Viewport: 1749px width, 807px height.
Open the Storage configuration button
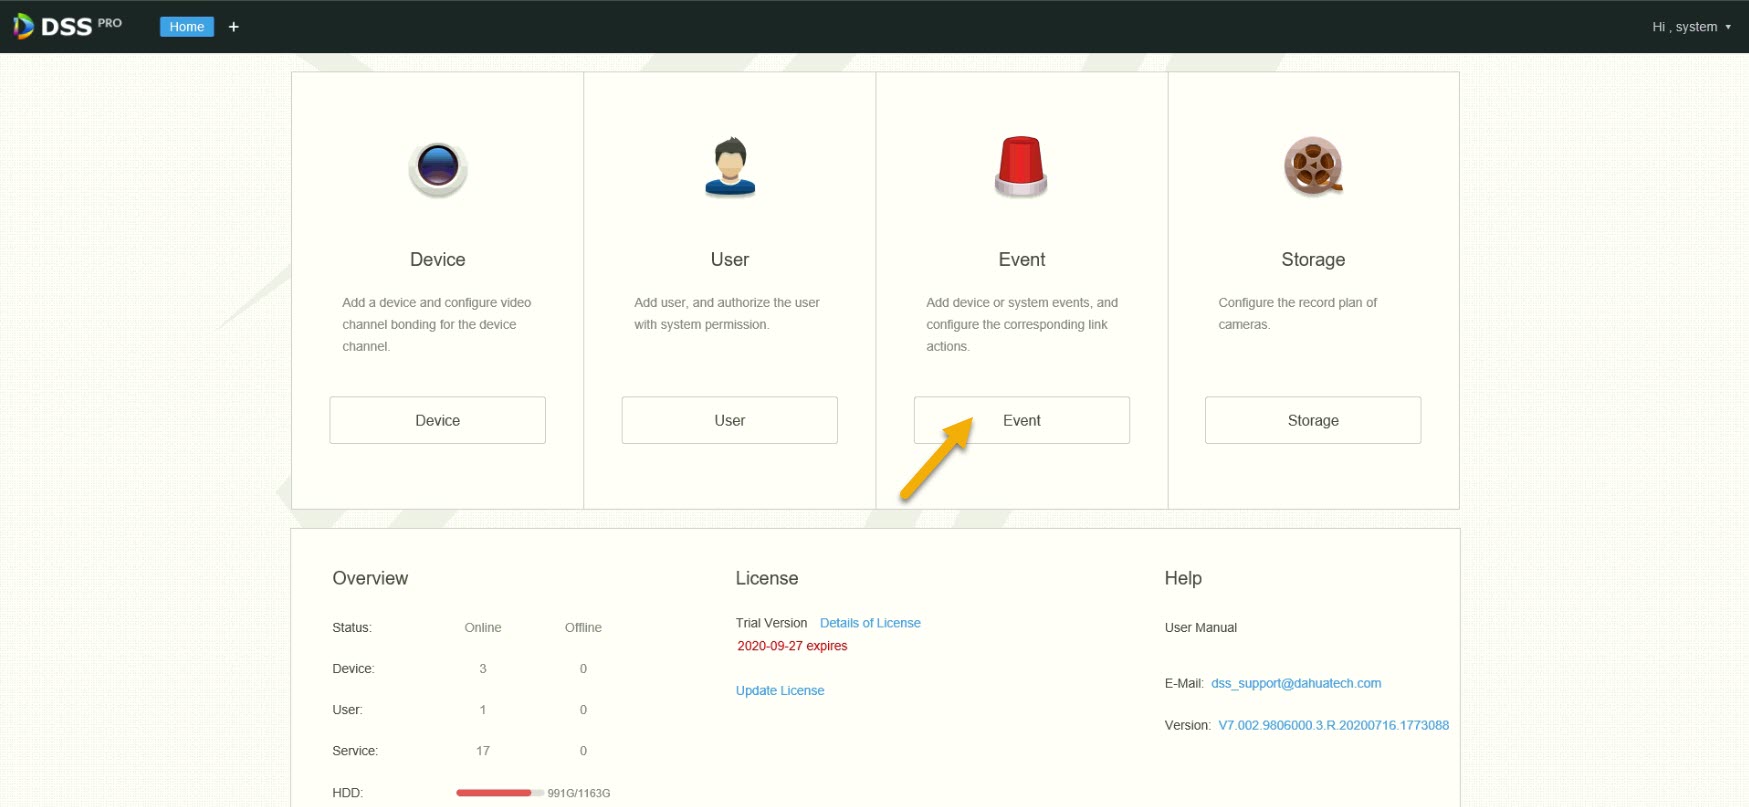click(x=1313, y=420)
